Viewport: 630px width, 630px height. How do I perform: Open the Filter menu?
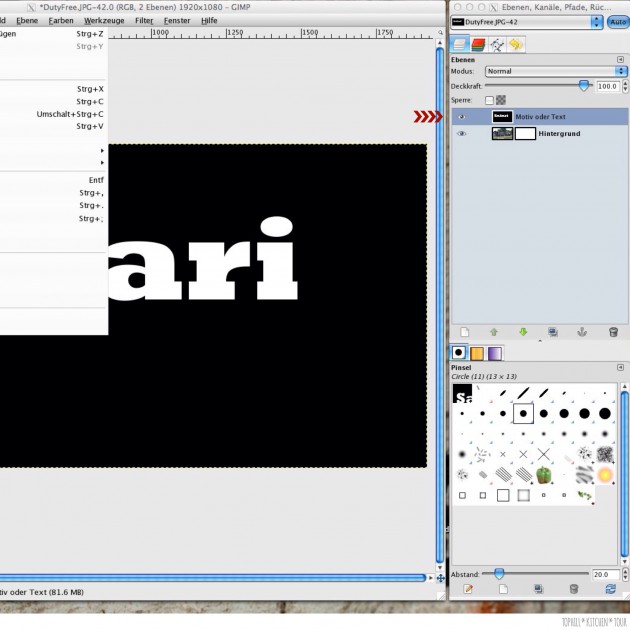tap(144, 20)
